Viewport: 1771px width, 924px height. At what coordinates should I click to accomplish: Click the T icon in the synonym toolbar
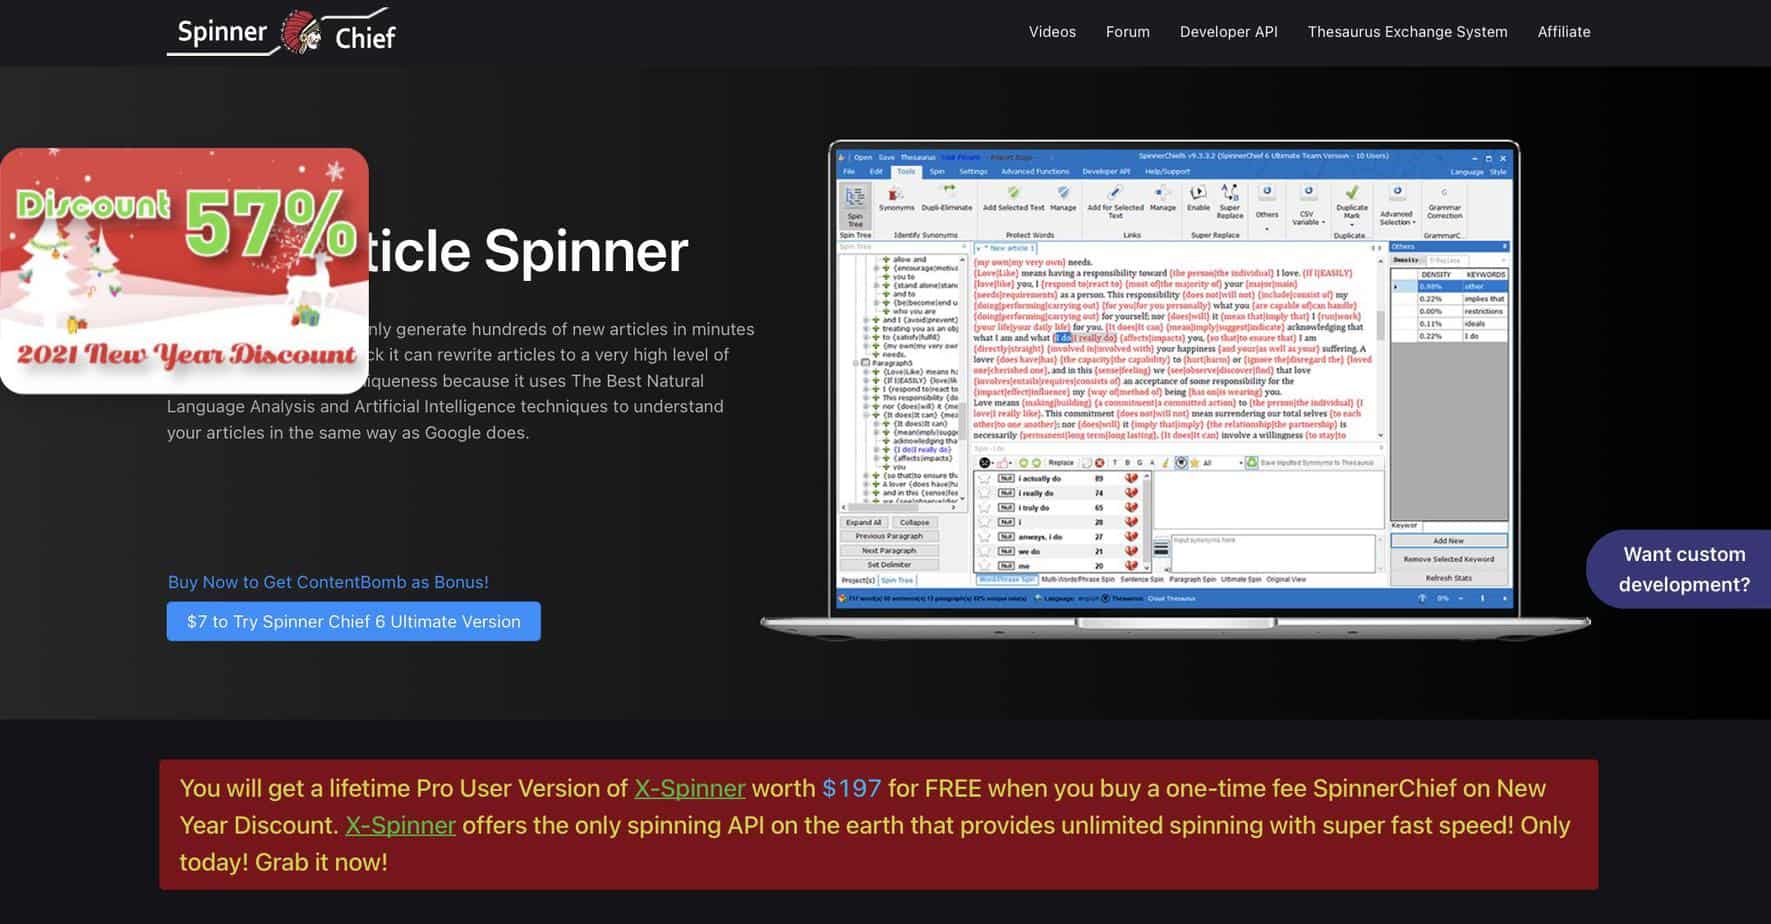(x=1115, y=463)
